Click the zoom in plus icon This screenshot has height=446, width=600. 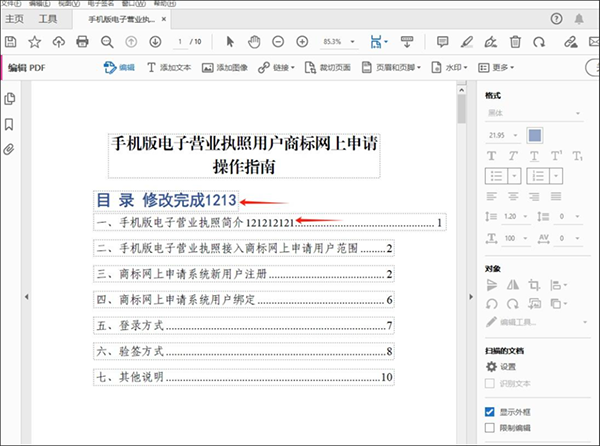302,41
